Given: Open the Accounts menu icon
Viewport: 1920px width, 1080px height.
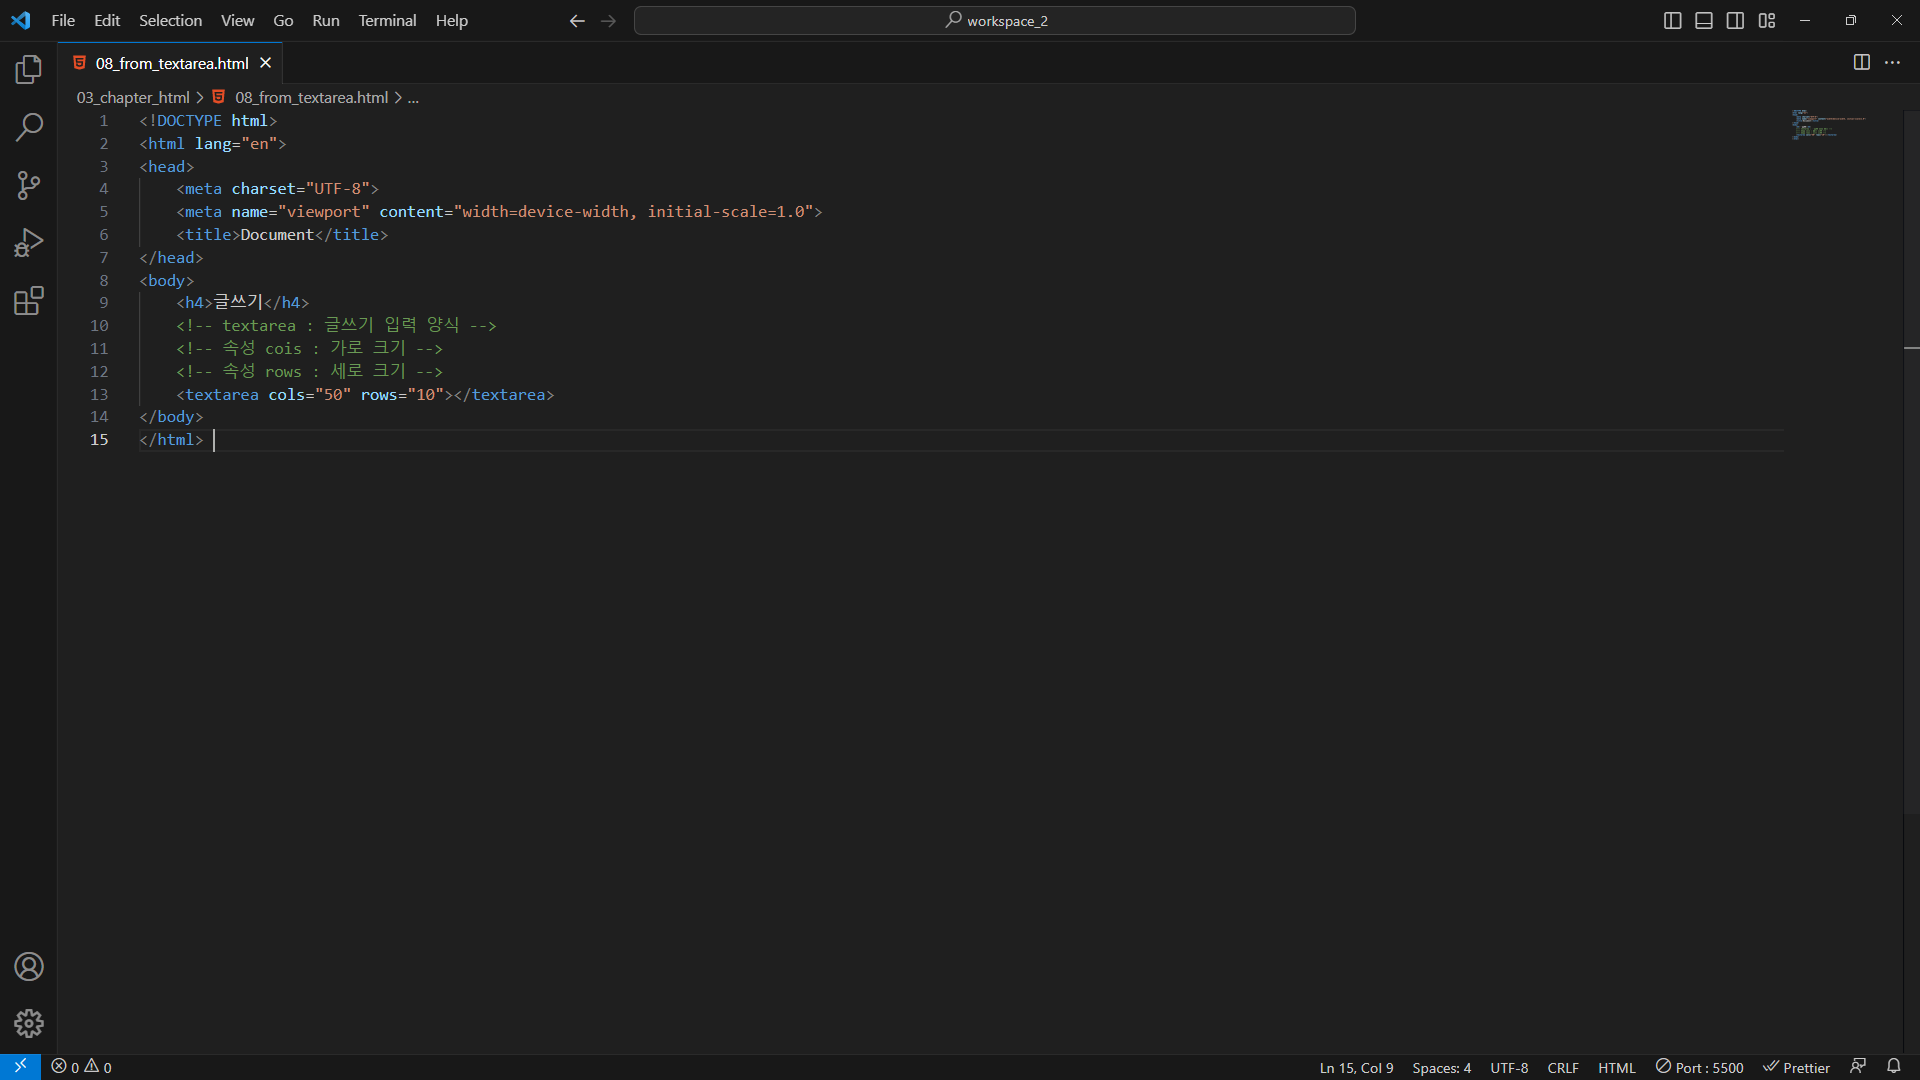Looking at the screenshot, I should (x=29, y=967).
